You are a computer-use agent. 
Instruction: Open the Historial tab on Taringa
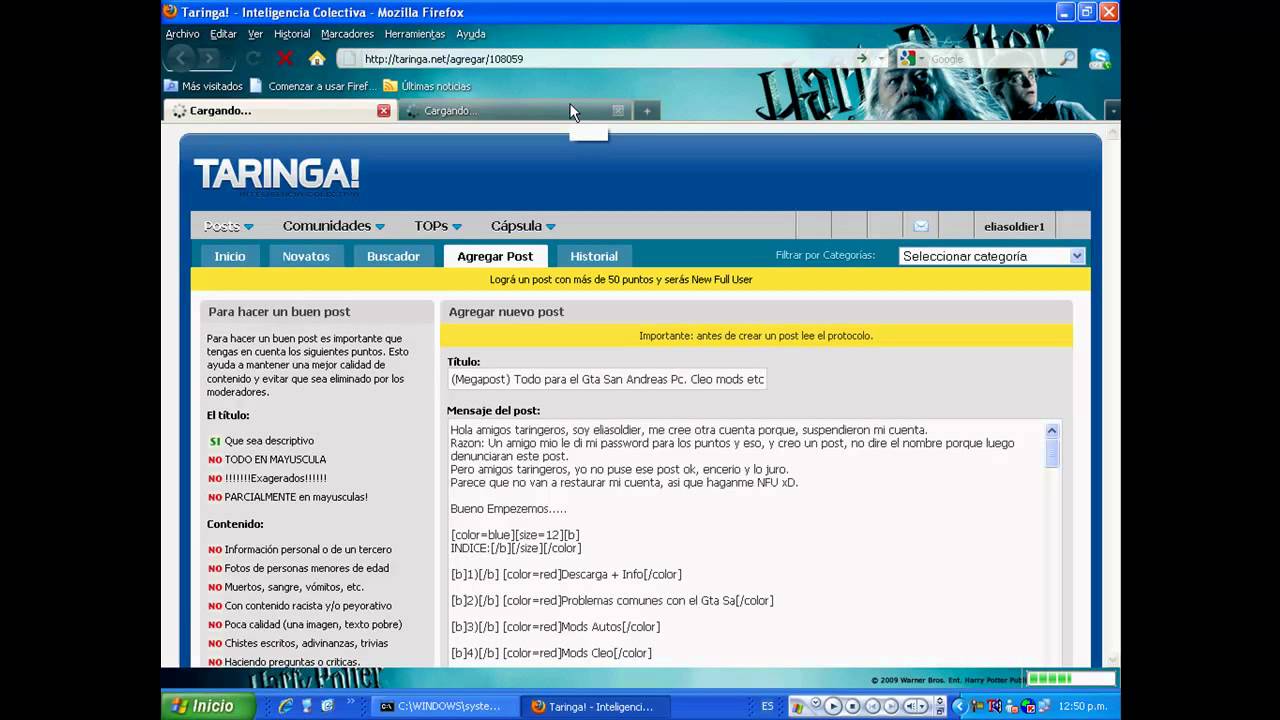tap(594, 256)
